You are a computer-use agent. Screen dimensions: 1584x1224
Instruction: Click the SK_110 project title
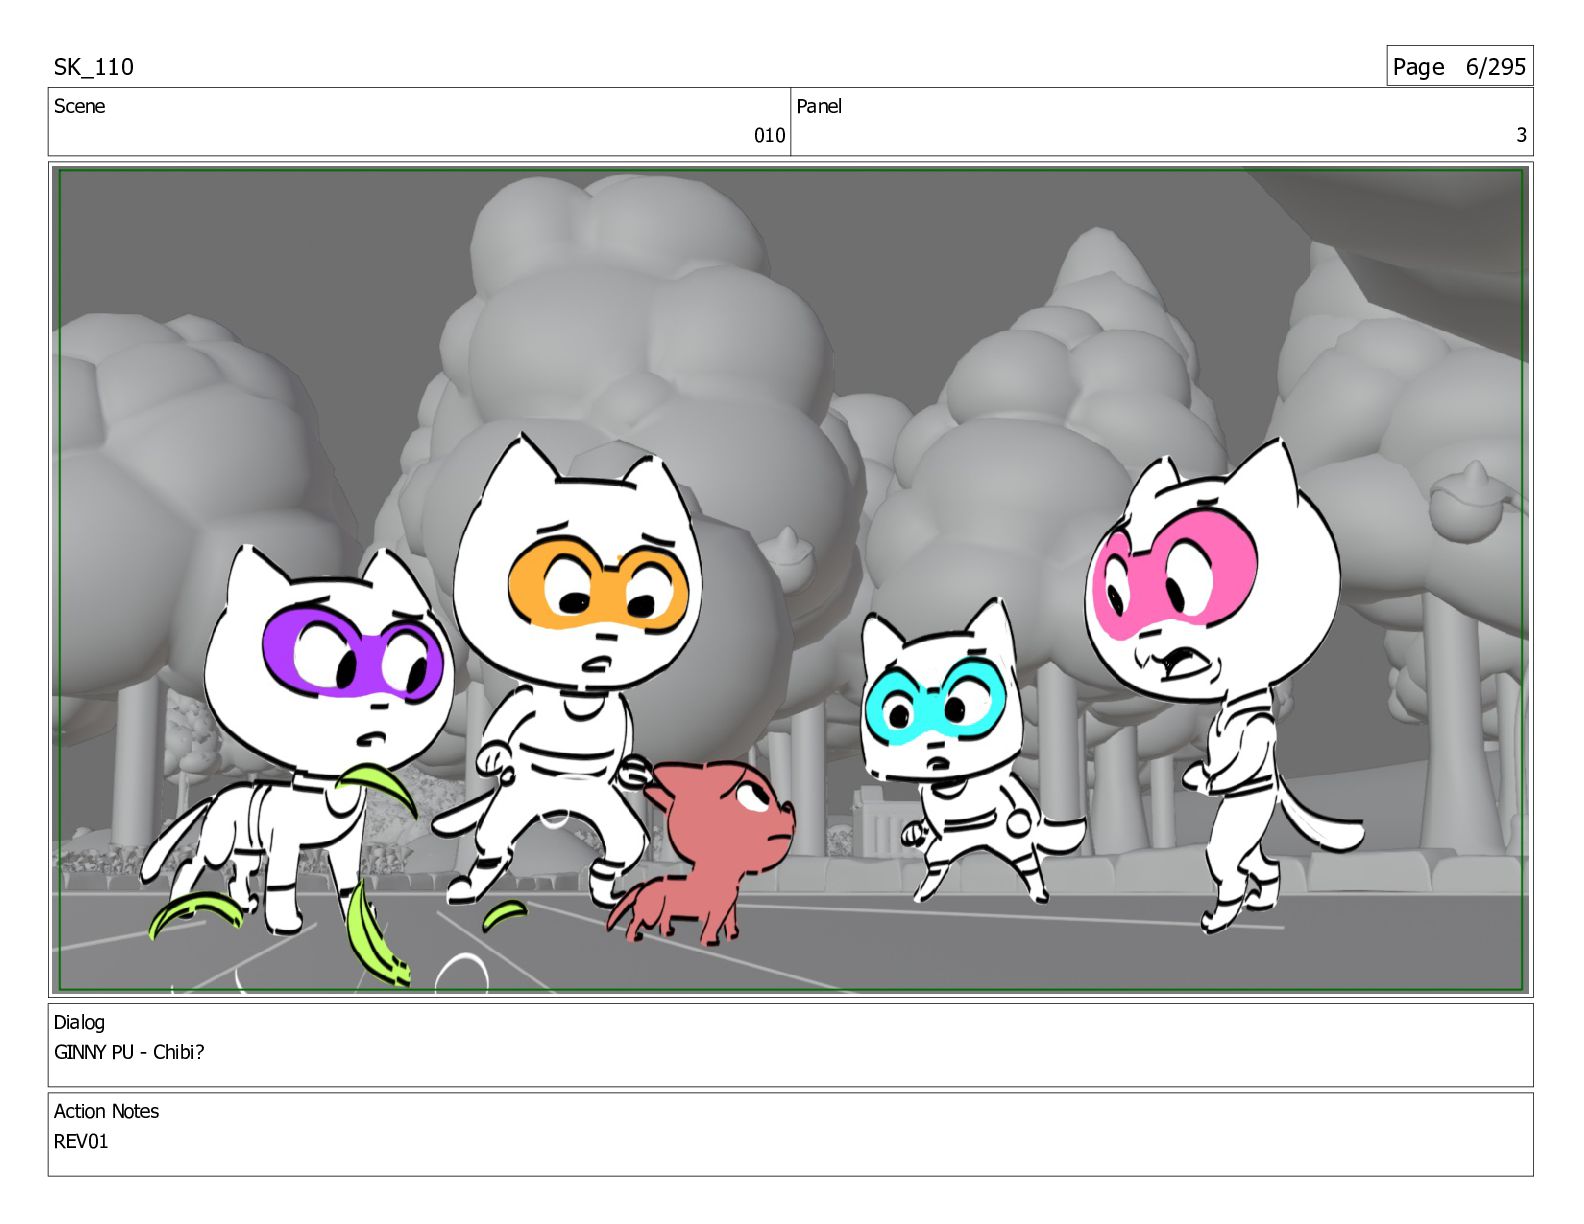coord(93,67)
